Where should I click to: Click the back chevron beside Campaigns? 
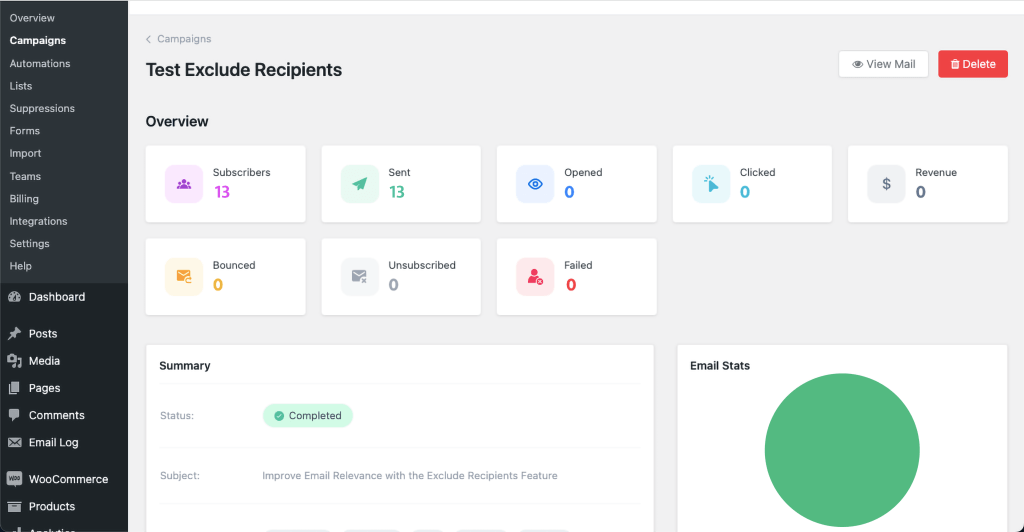click(x=148, y=39)
